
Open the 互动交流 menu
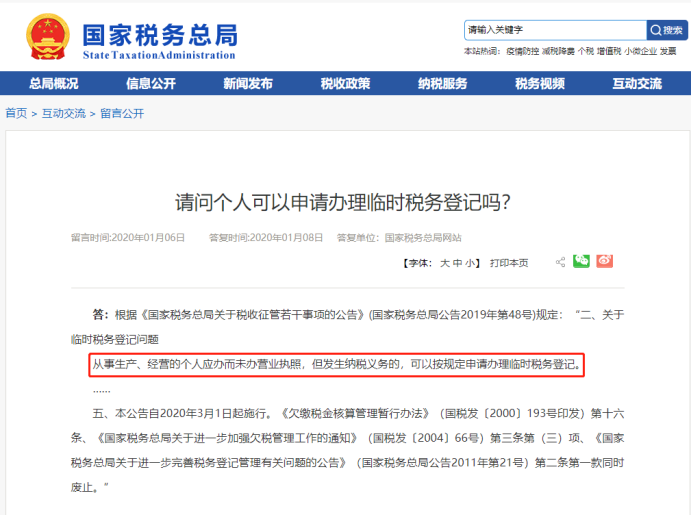637,83
